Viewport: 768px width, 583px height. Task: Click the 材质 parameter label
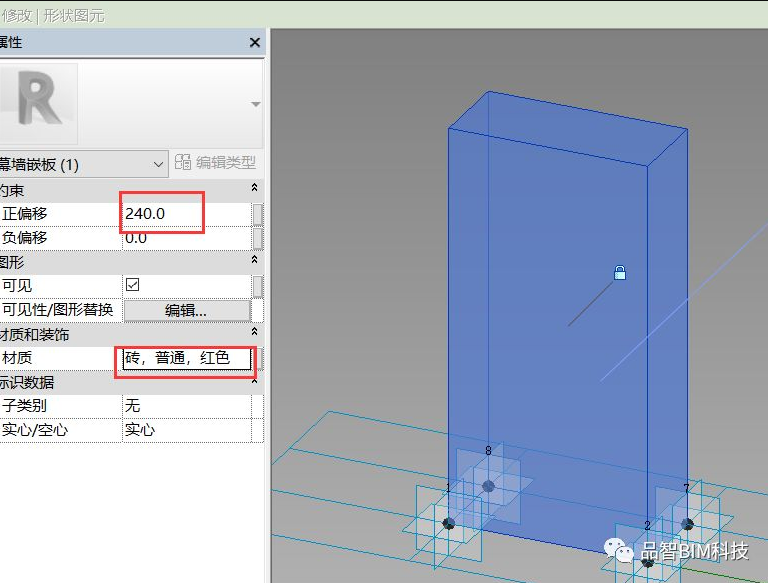click(x=17, y=358)
